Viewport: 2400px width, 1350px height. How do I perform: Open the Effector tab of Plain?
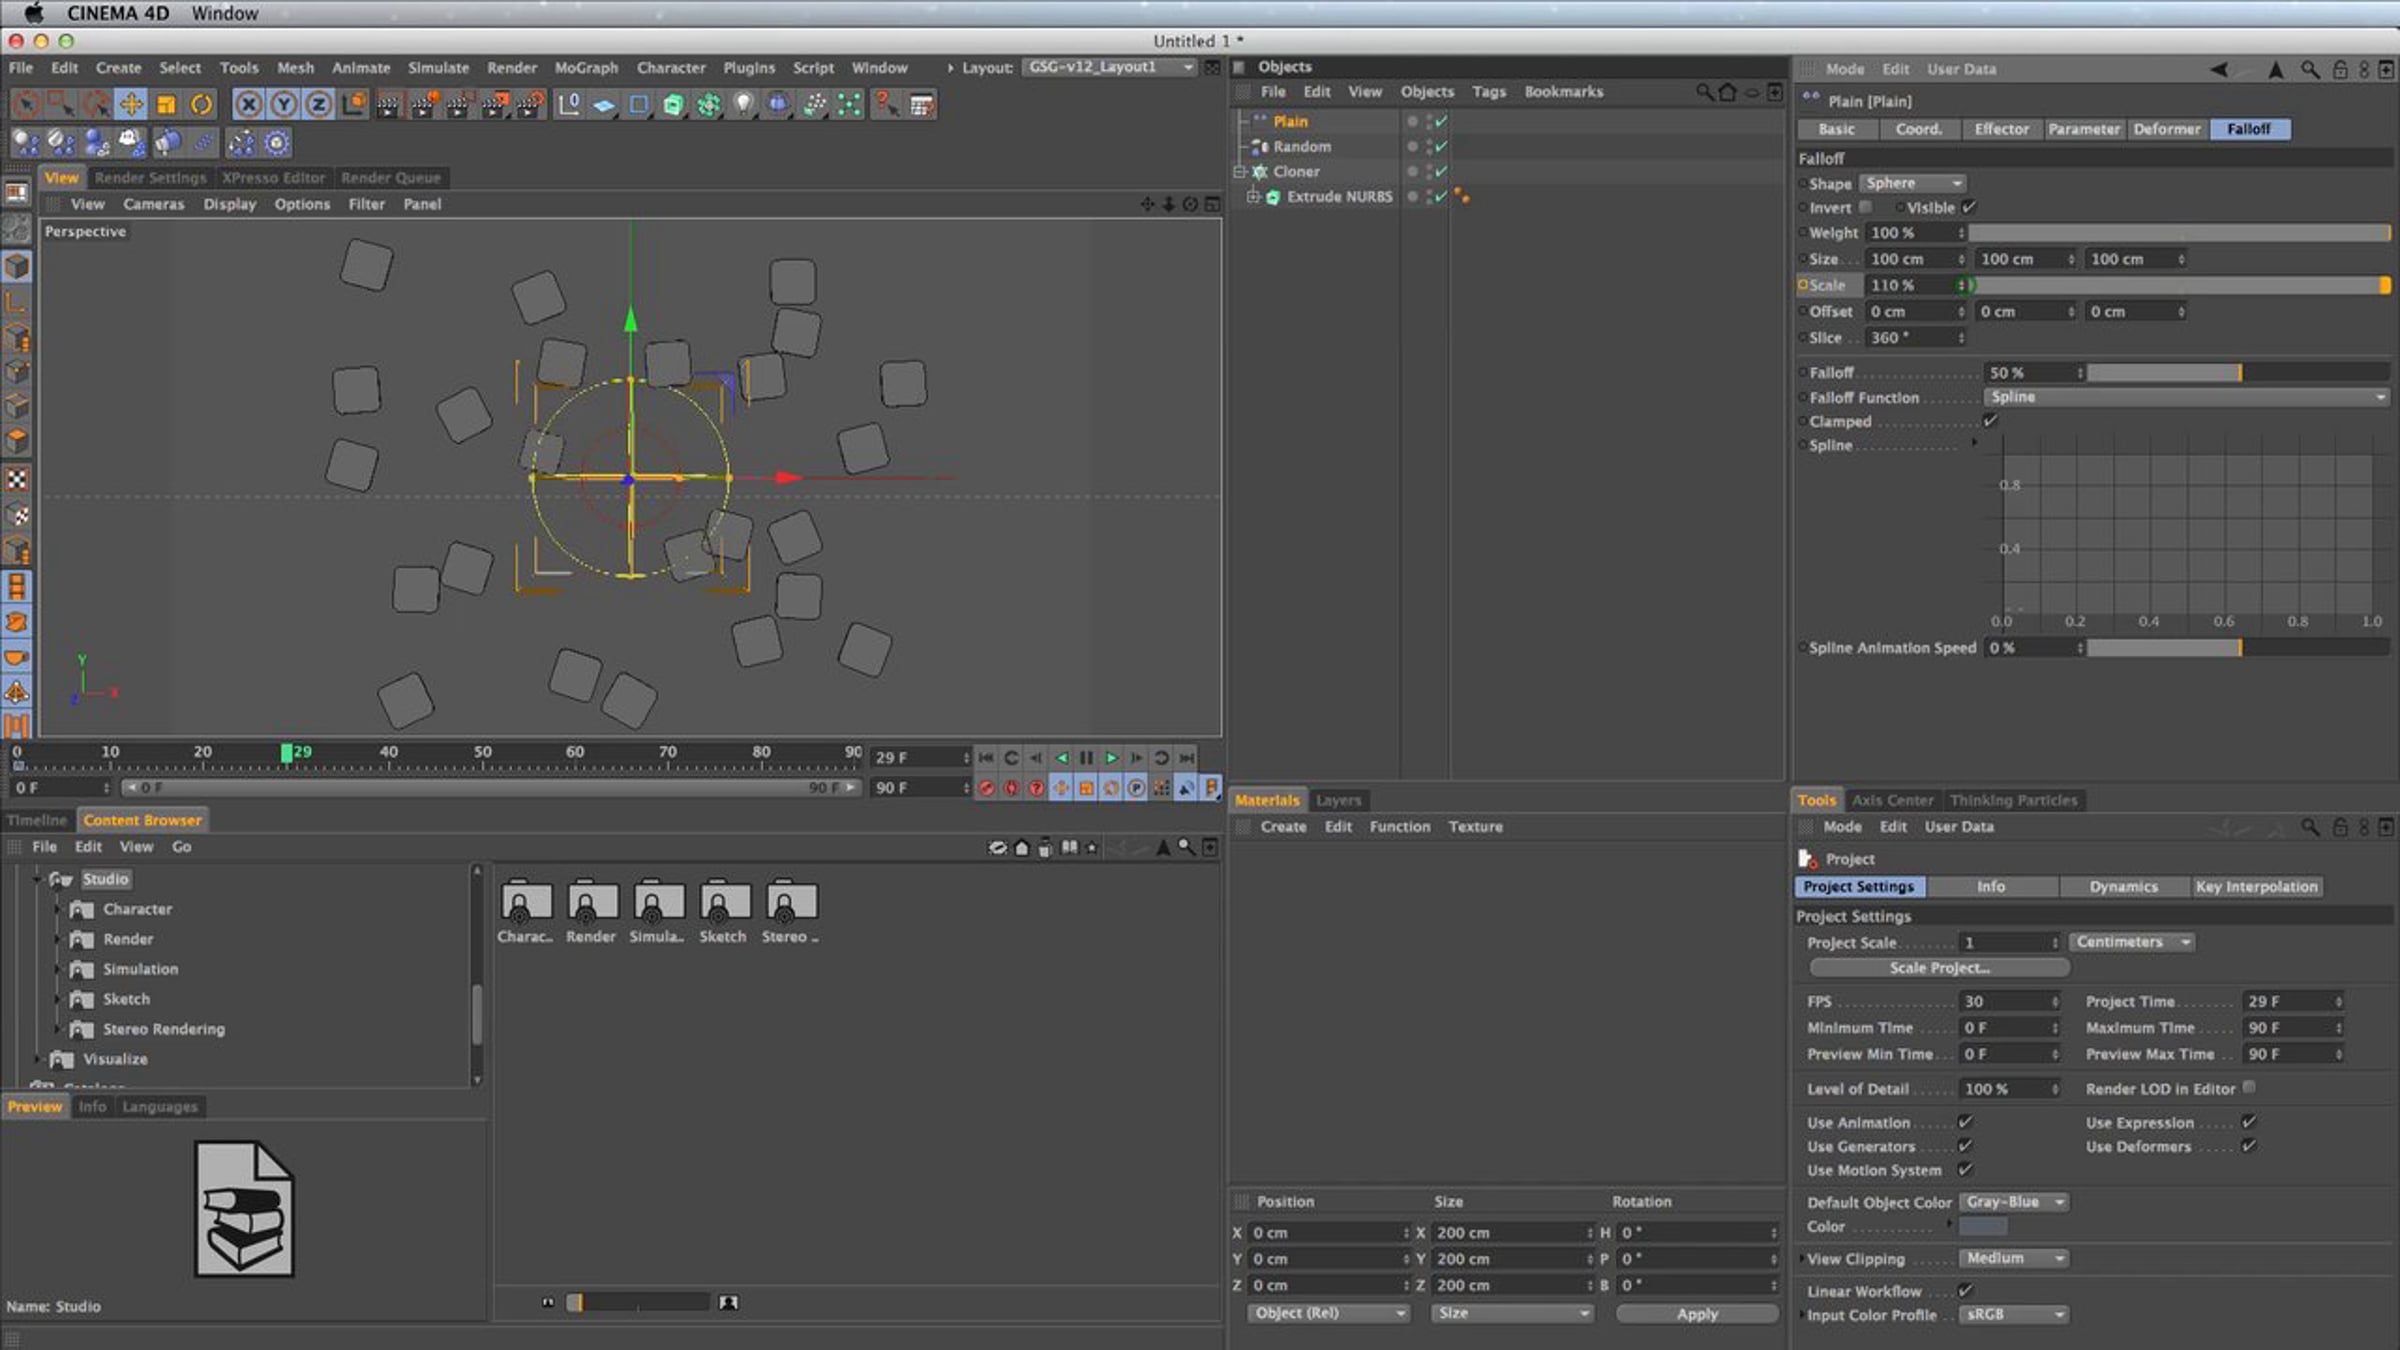2001,129
